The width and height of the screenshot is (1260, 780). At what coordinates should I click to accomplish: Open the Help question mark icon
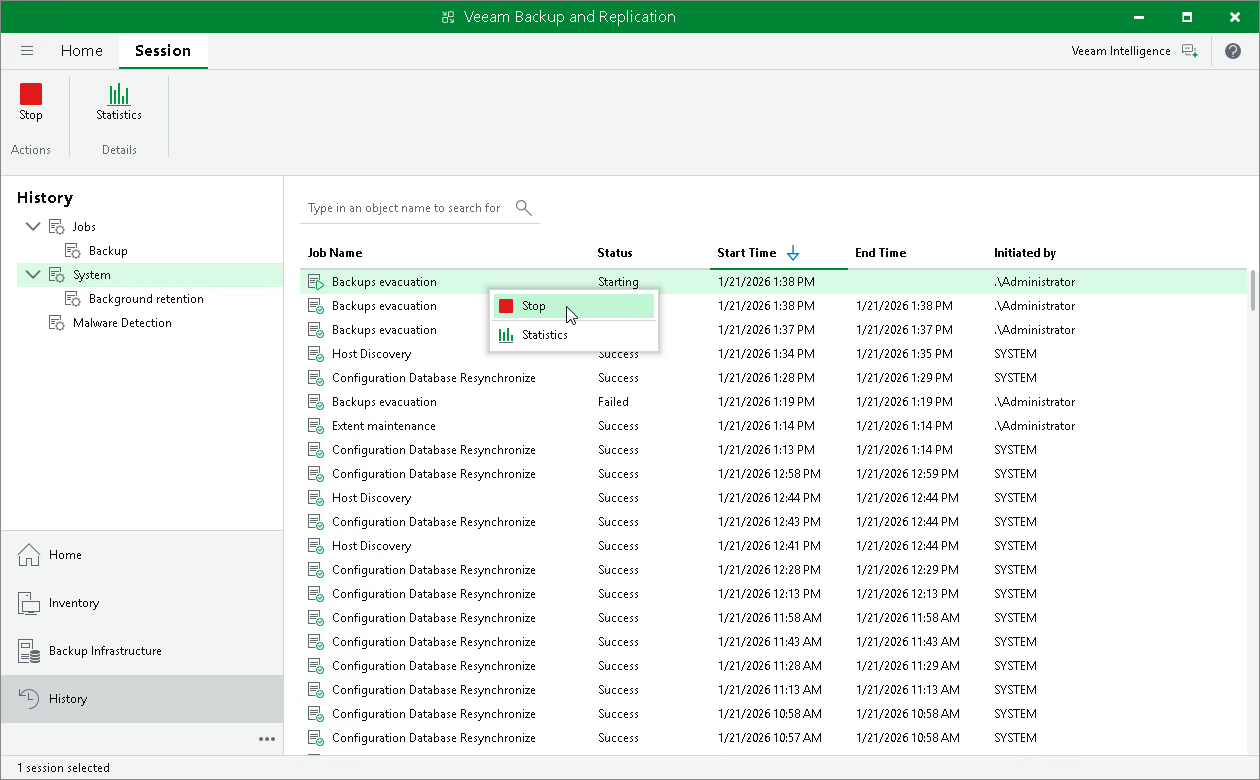(1233, 51)
